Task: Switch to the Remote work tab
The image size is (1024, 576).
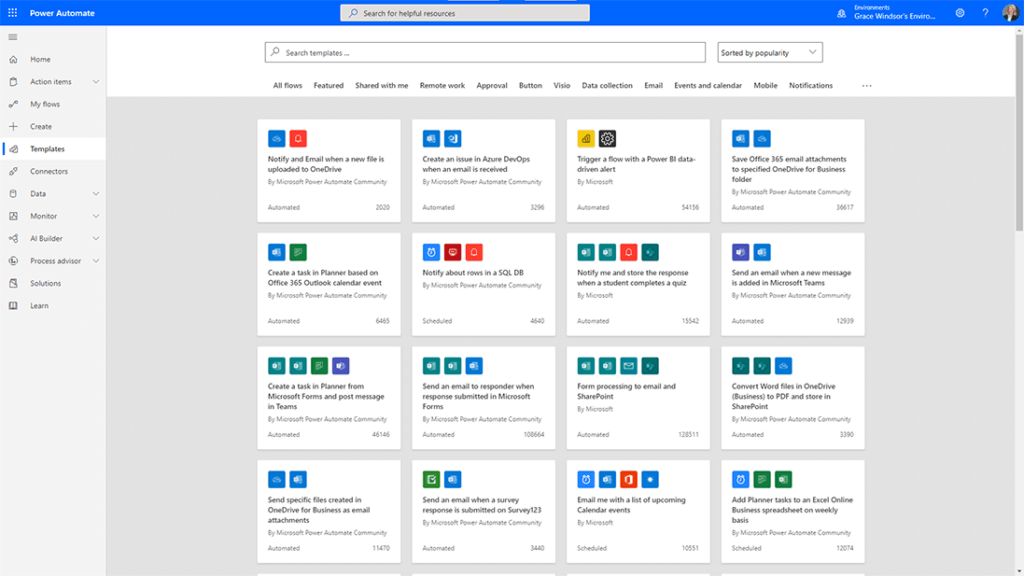Action: [442, 86]
